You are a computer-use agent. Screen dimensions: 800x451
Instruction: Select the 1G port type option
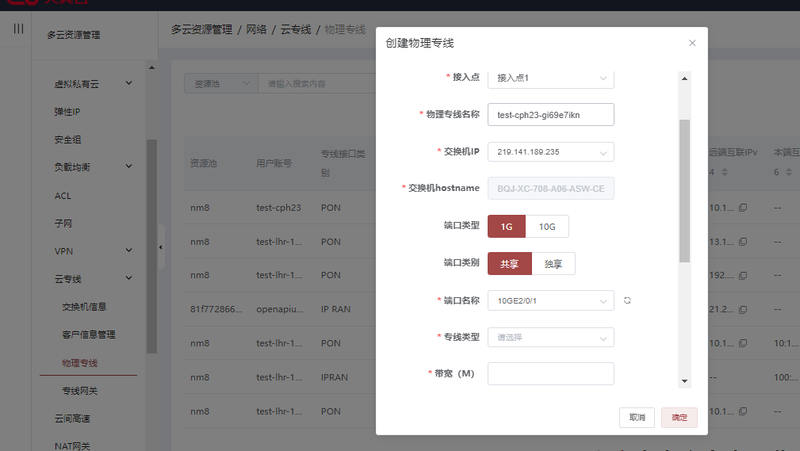[x=506, y=227]
